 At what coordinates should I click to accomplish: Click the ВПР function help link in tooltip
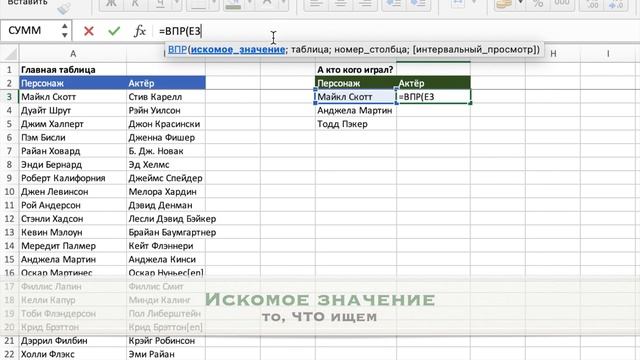[177, 49]
